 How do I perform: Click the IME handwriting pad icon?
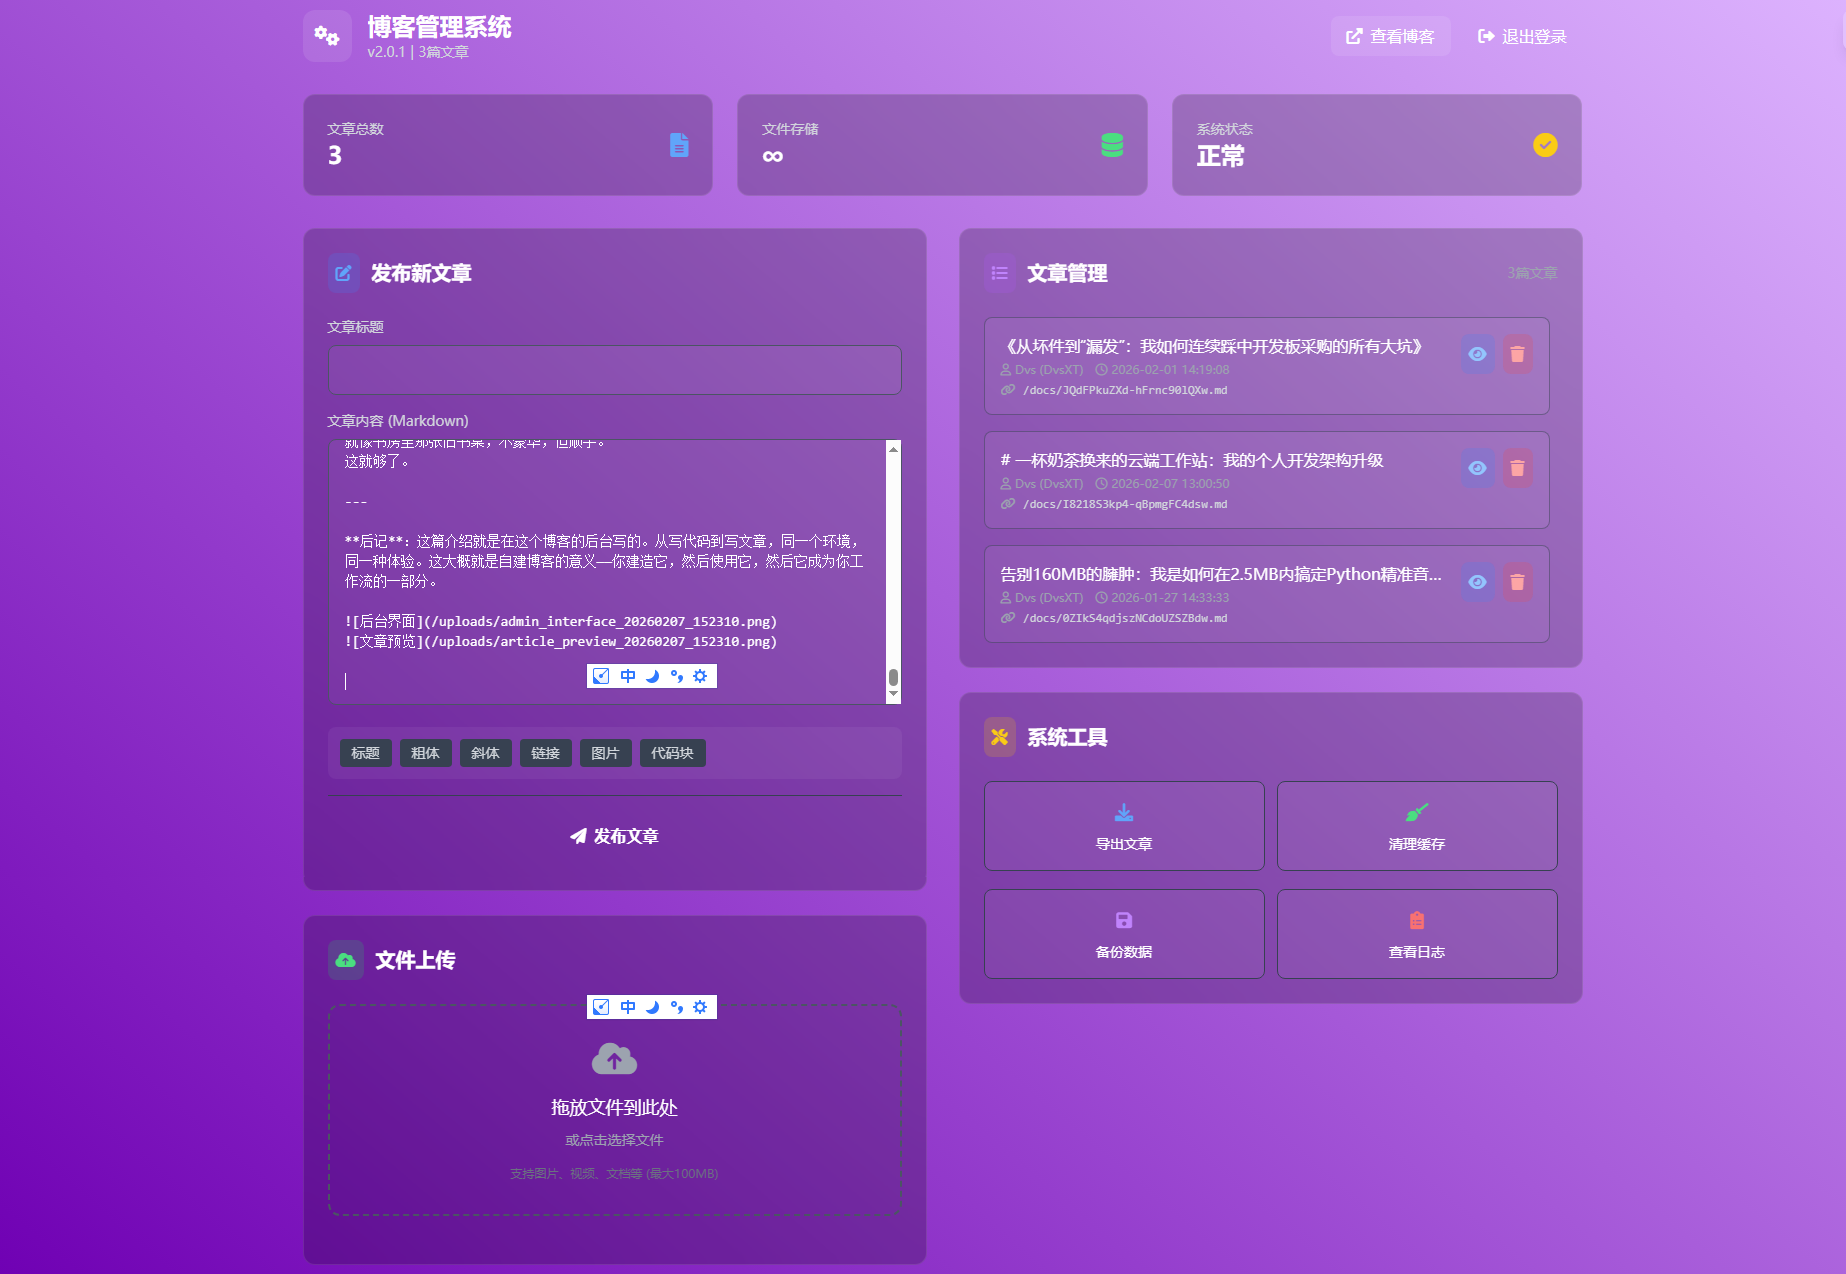pyautogui.click(x=601, y=676)
